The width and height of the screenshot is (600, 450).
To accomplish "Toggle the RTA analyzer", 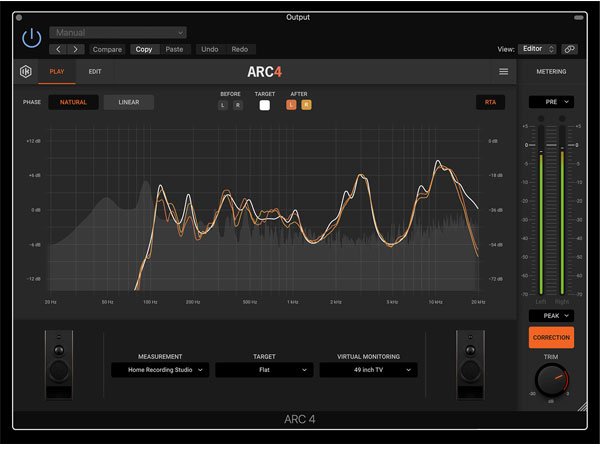I will [x=490, y=102].
